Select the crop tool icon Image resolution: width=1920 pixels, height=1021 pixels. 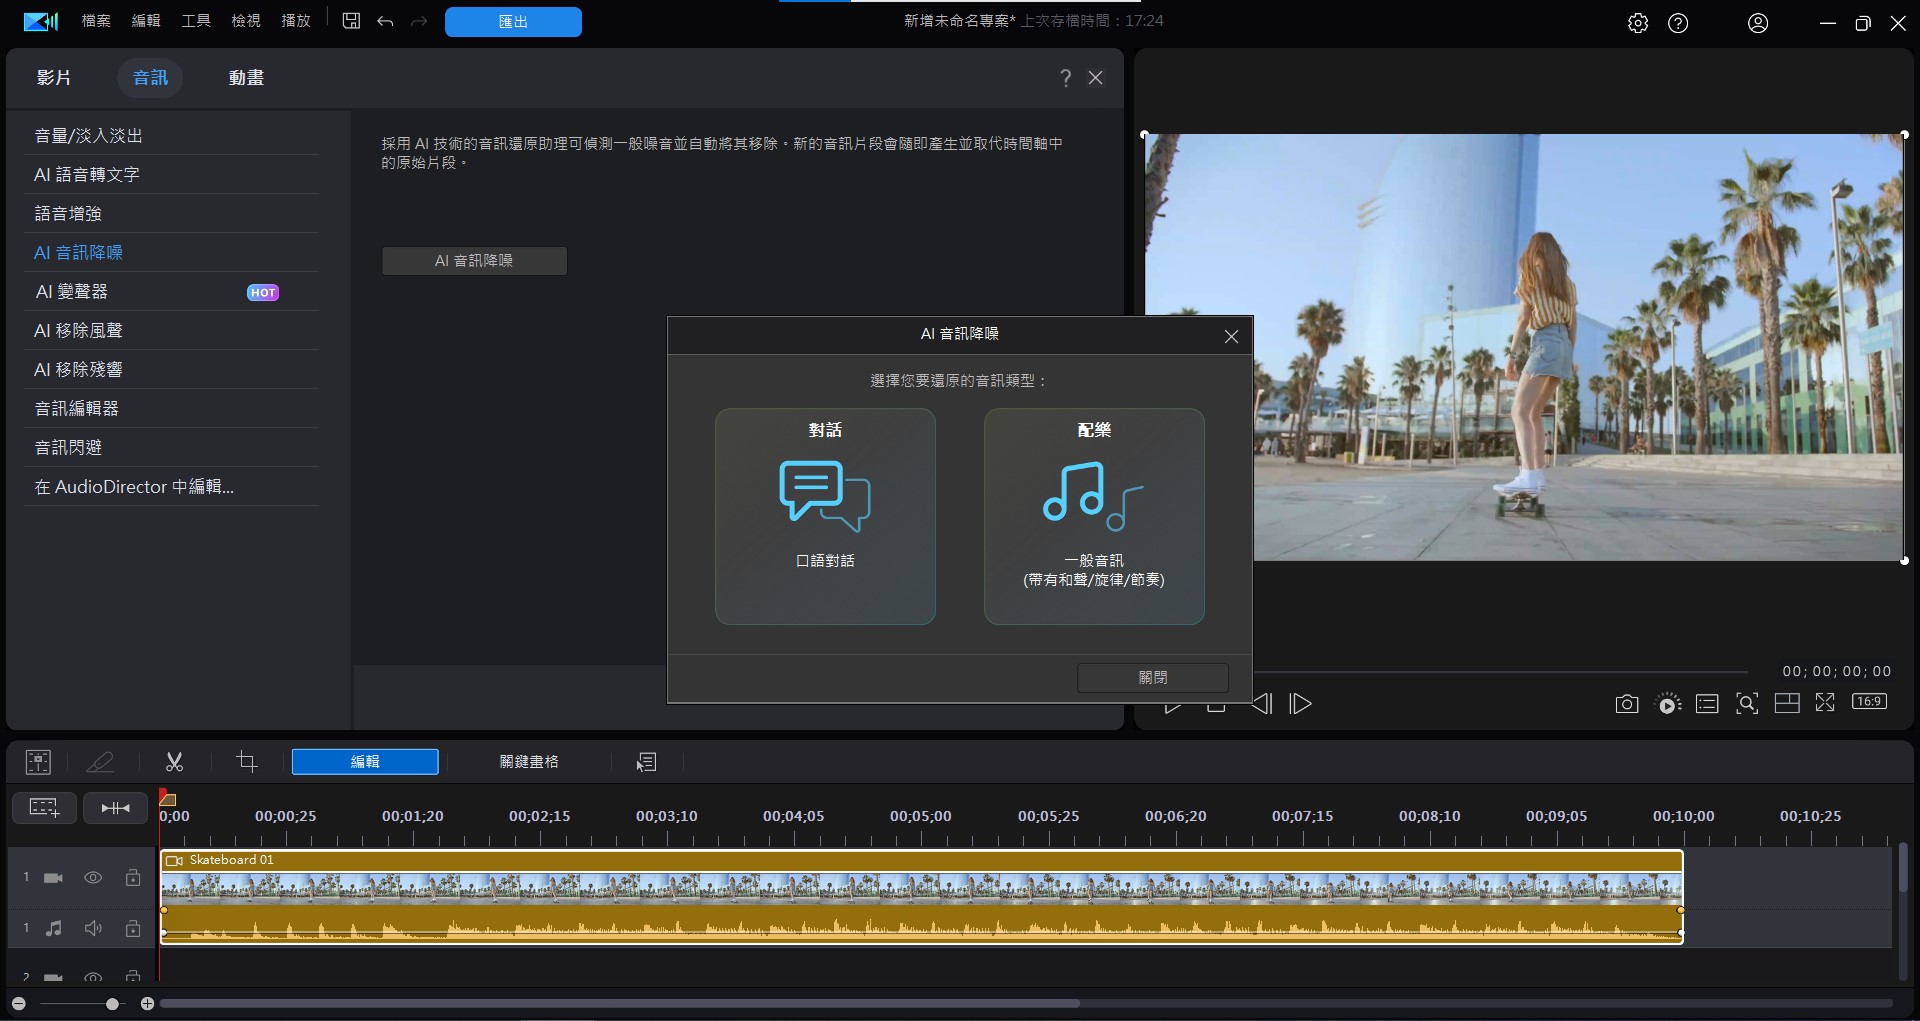click(x=246, y=762)
